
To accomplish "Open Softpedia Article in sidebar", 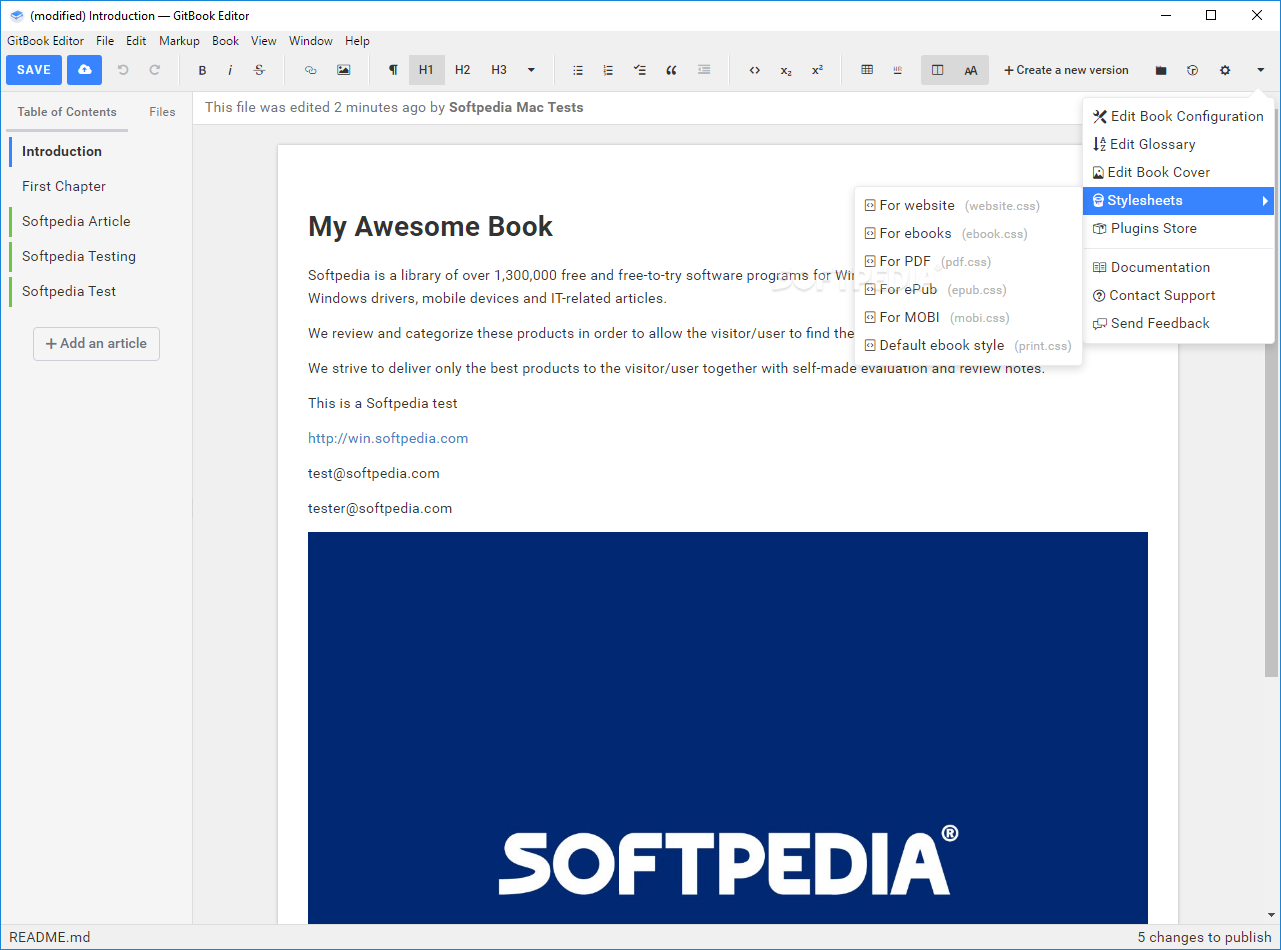I will tap(100, 221).
